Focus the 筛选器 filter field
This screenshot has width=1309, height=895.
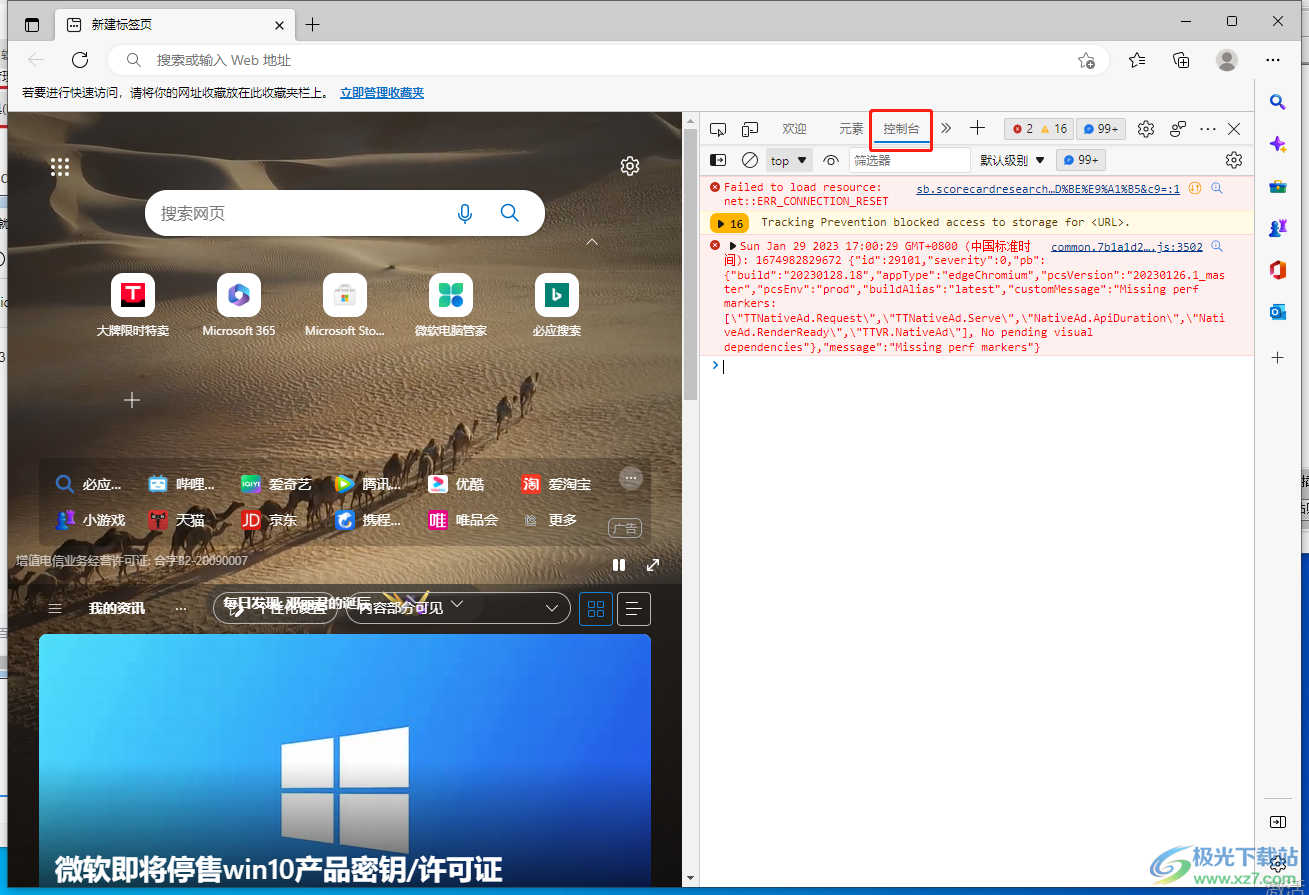pos(909,160)
